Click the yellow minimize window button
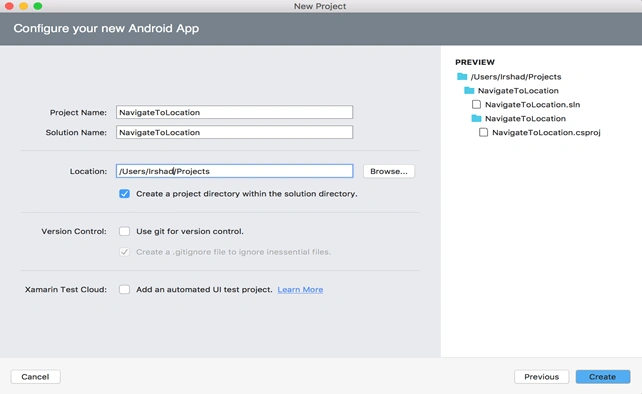 tap(23, 6)
